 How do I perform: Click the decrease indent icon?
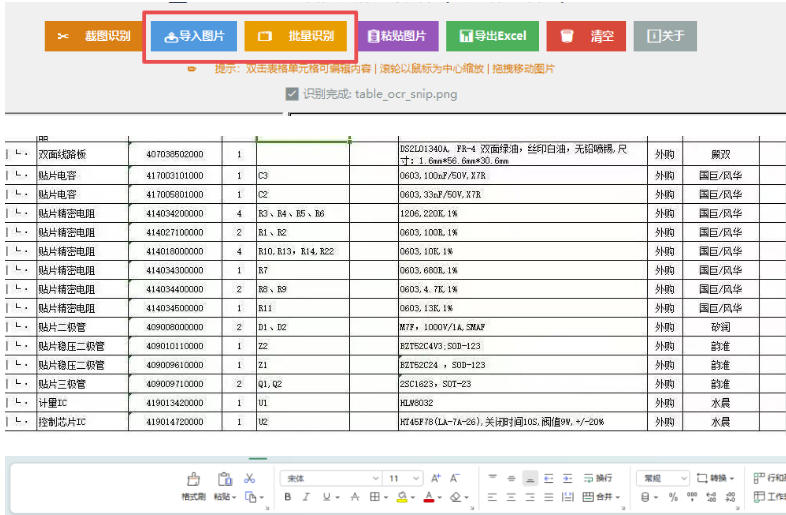[x=549, y=478]
